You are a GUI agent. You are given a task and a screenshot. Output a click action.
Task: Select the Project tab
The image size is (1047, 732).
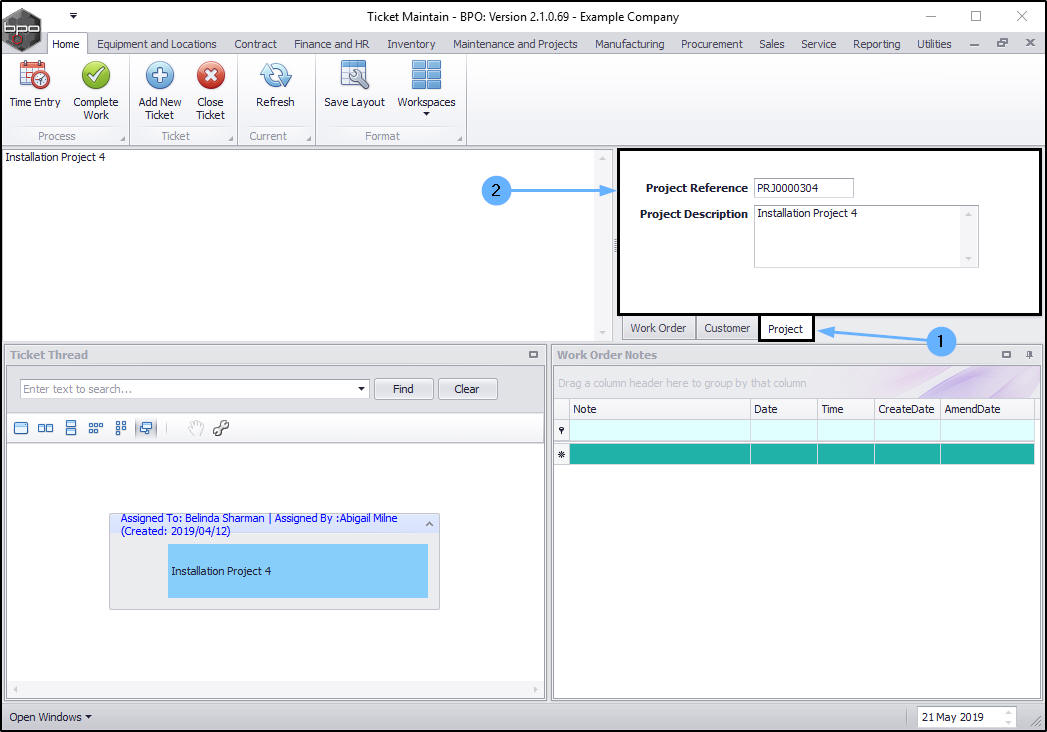(785, 329)
